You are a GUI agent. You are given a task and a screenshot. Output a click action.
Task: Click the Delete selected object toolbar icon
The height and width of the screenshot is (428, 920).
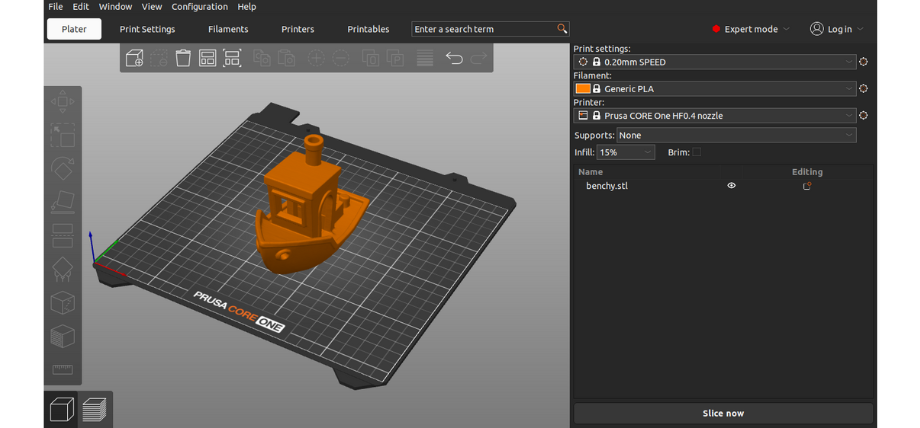159,58
